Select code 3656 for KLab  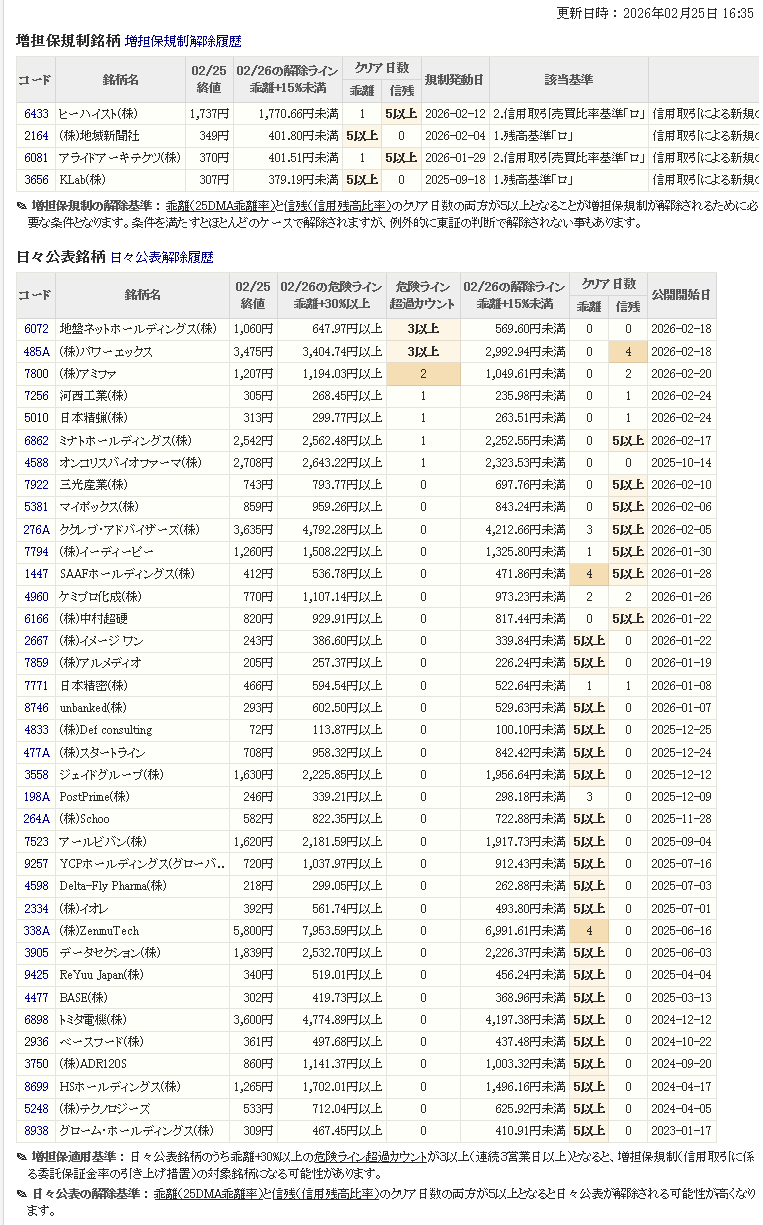point(36,180)
